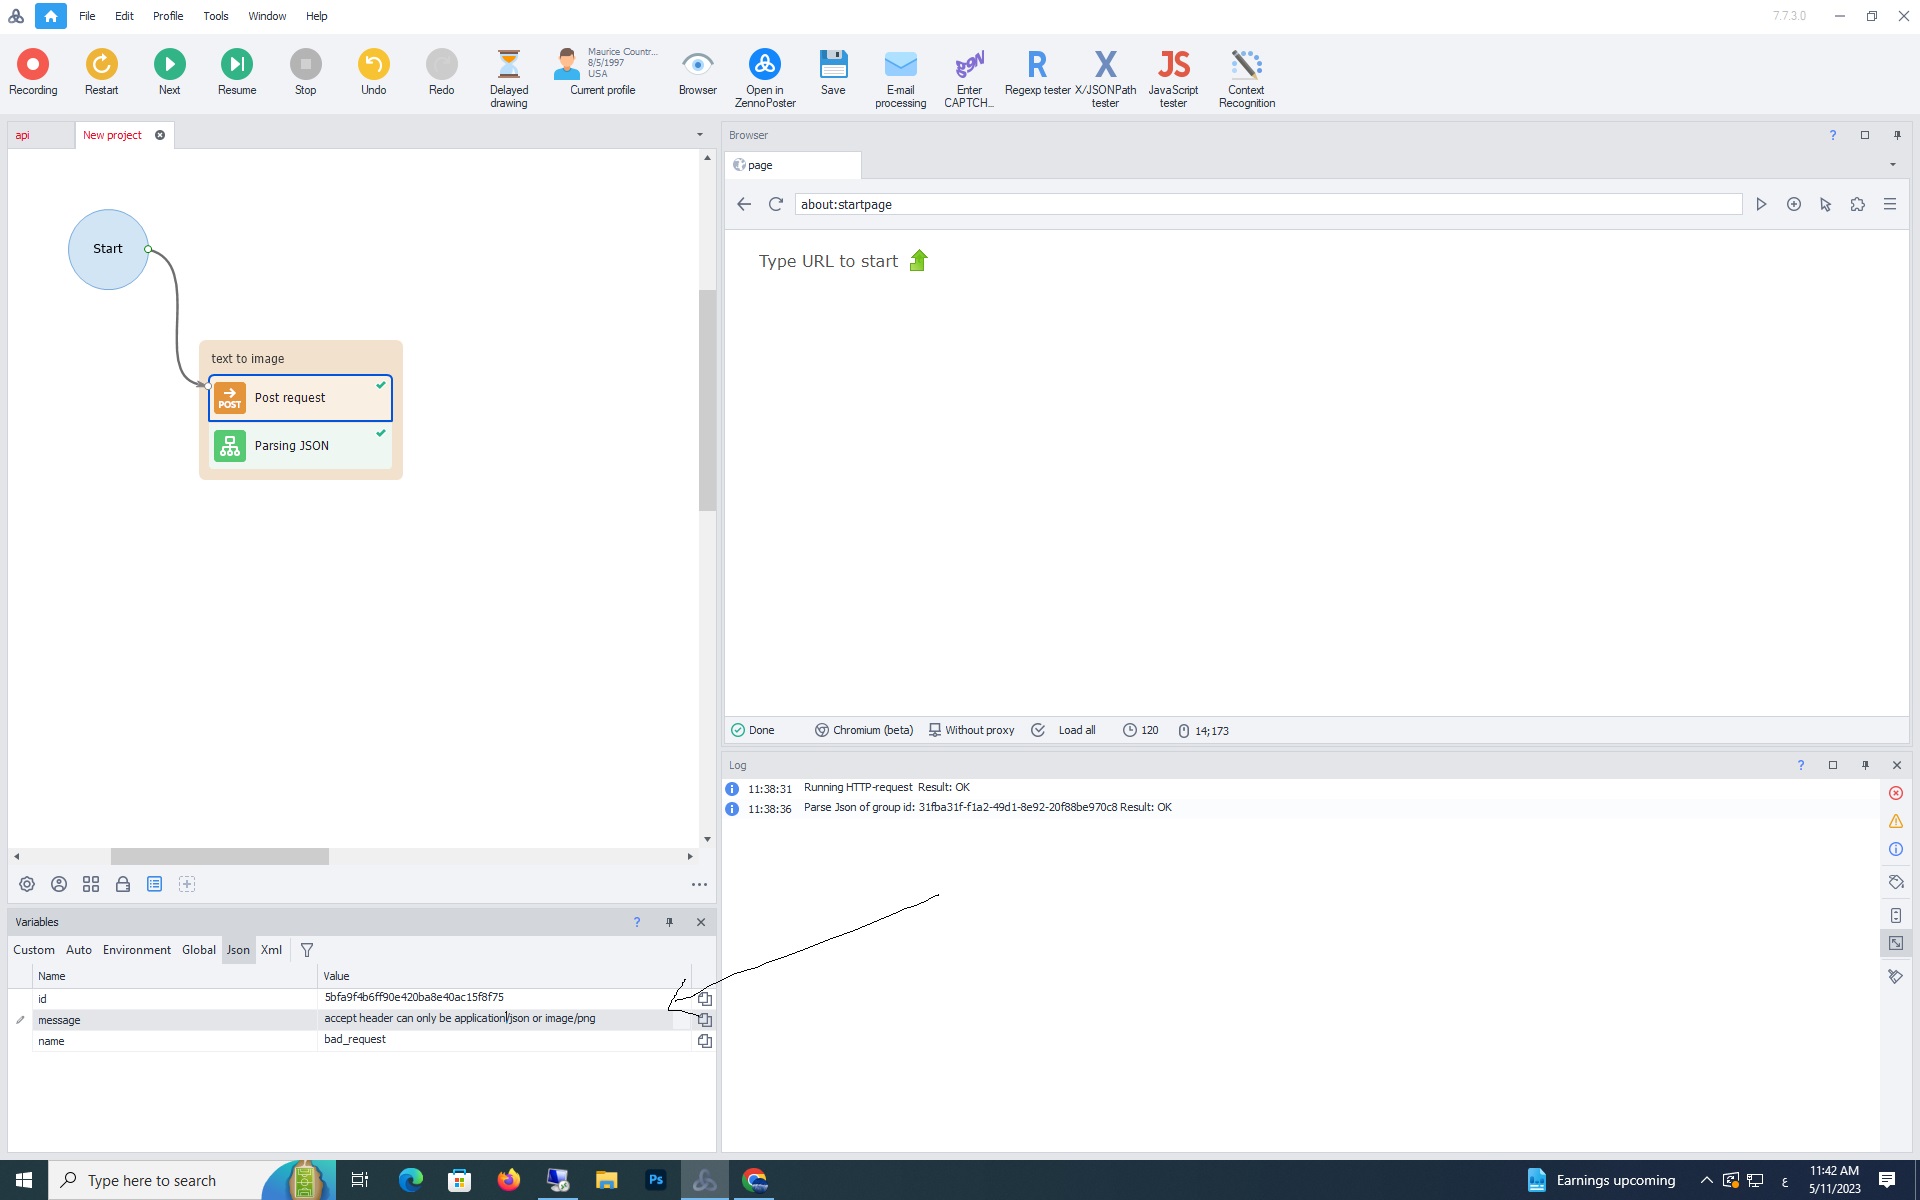Open the File menu

[x=87, y=16]
